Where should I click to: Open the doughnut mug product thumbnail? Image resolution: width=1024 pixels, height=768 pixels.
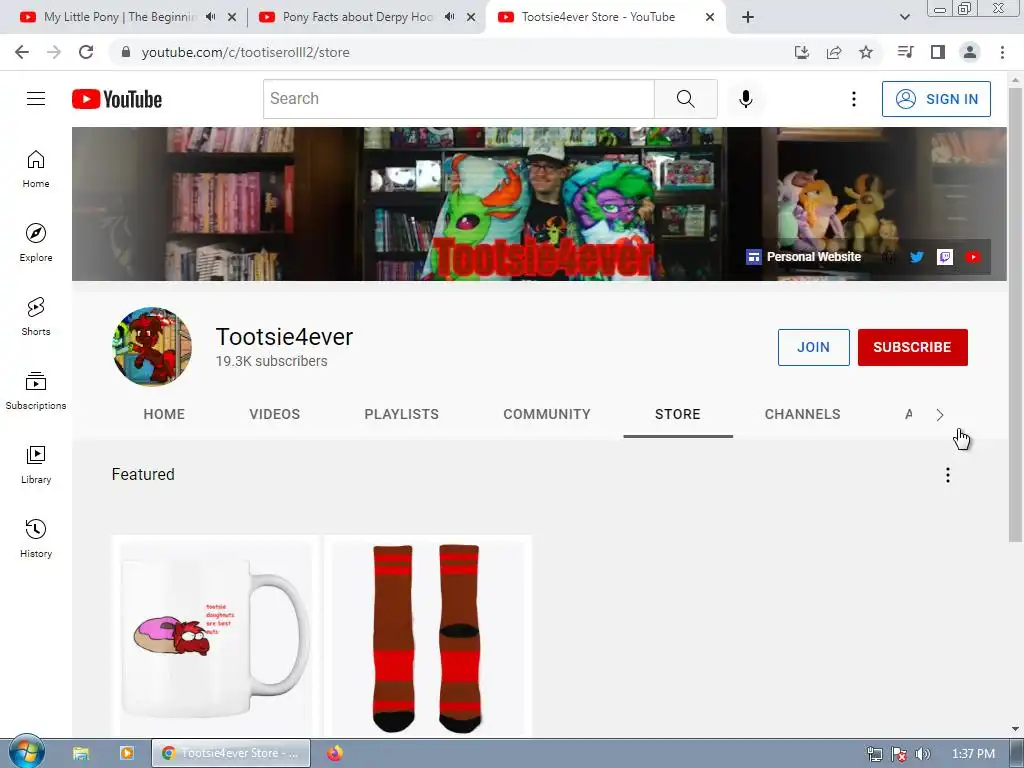tap(215, 637)
